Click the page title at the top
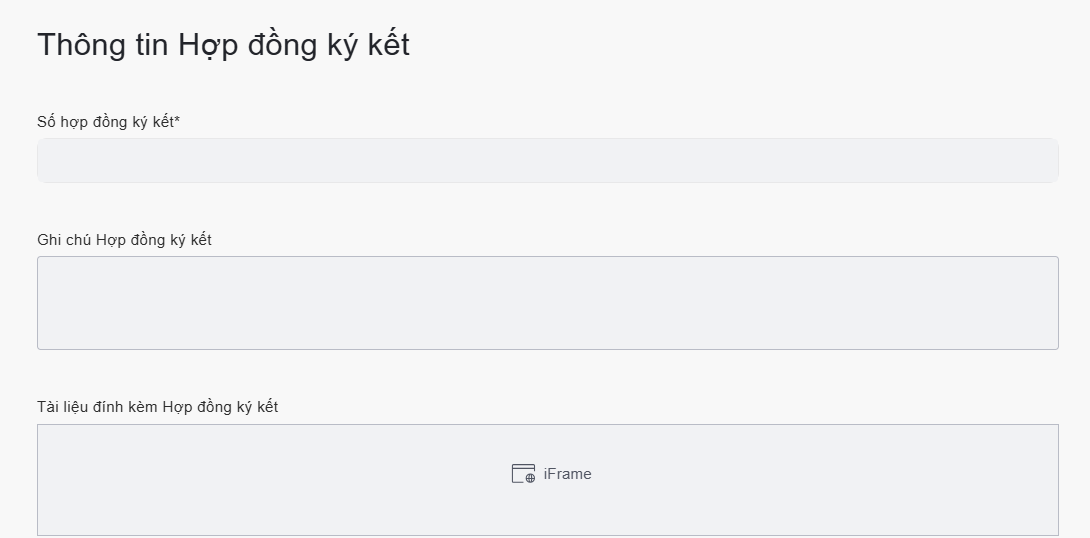The image size is (1090, 538). tap(223, 45)
